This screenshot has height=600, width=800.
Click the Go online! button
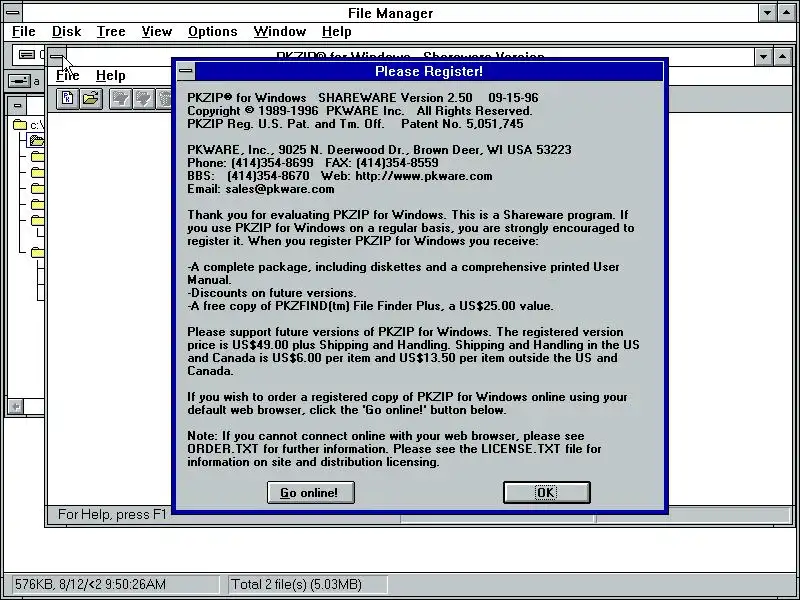(x=310, y=492)
